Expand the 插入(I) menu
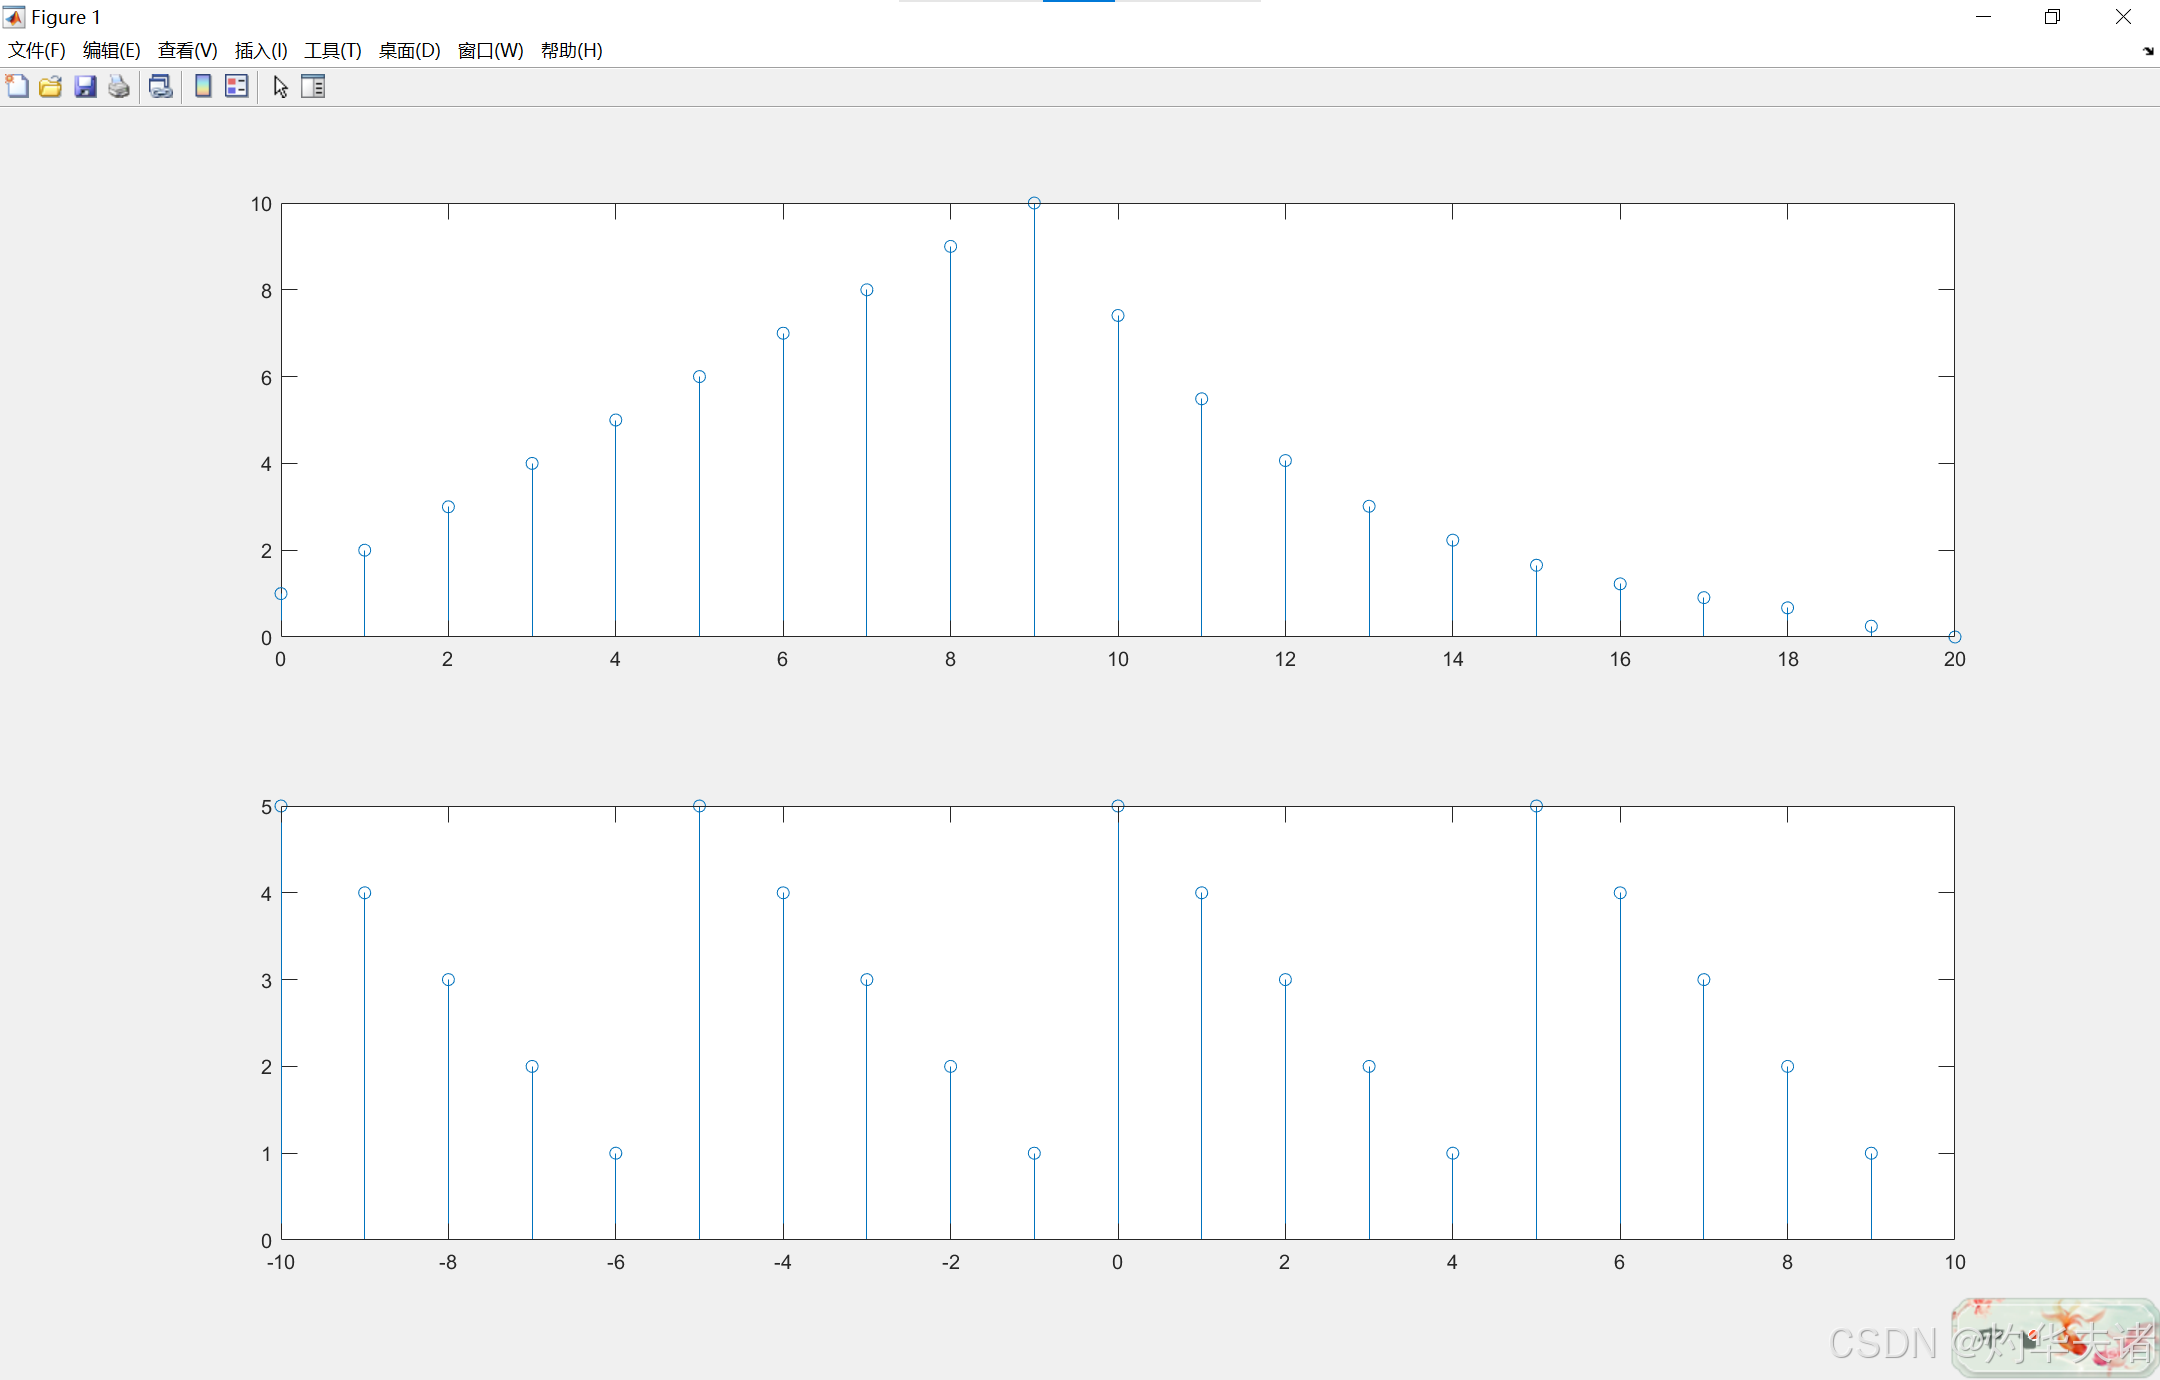This screenshot has width=2160, height=1380. pyautogui.click(x=261, y=50)
